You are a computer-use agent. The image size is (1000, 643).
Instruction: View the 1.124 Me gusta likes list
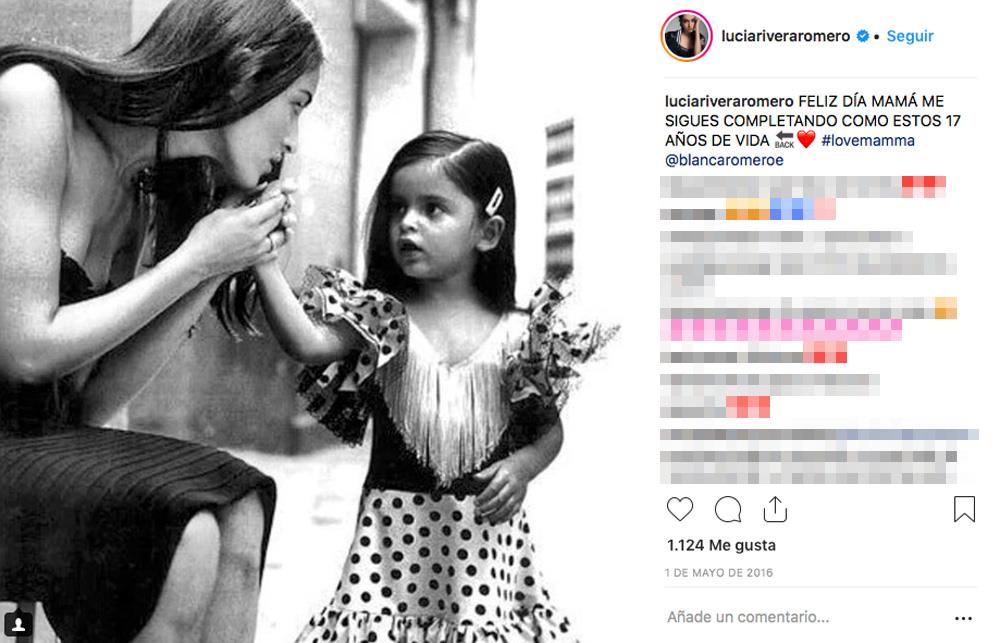click(721, 545)
